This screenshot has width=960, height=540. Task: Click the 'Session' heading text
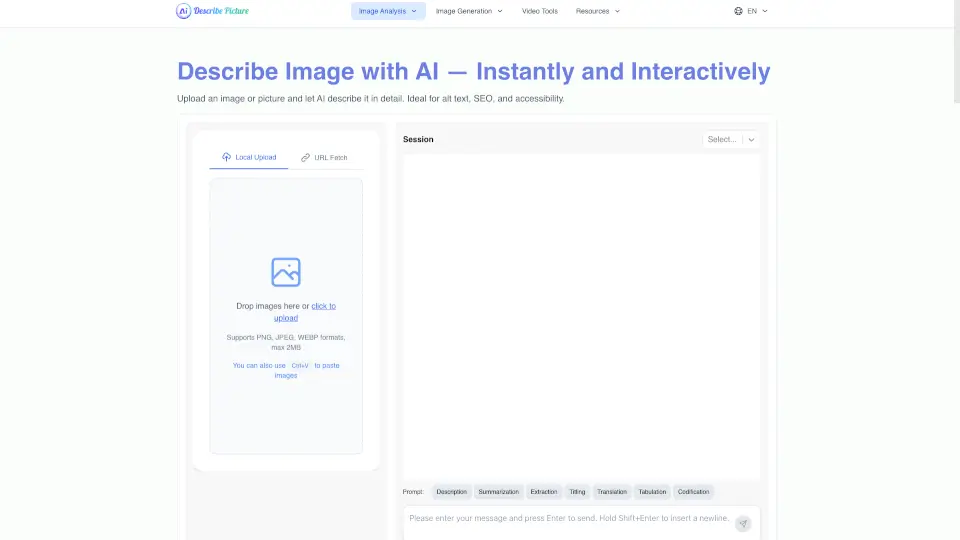click(418, 140)
